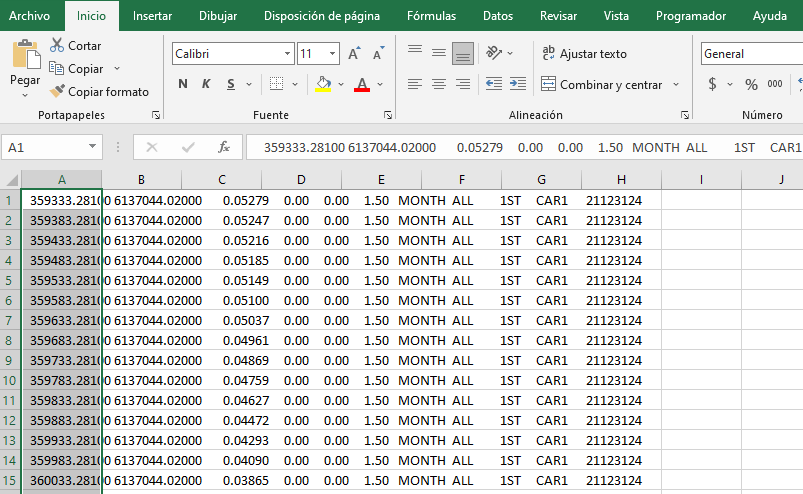This screenshot has height=494, width=803.
Task: Switch to Vista tab
Action: (x=617, y=16)
